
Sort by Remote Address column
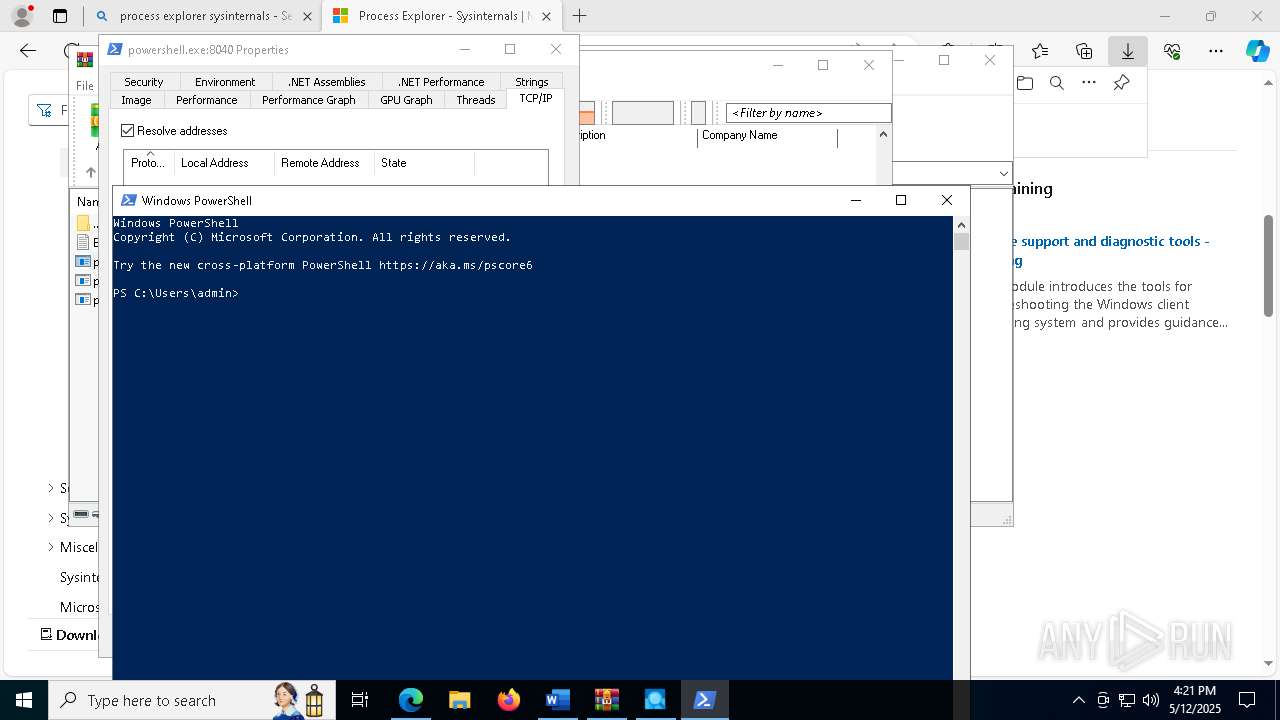tap(324, 163)
